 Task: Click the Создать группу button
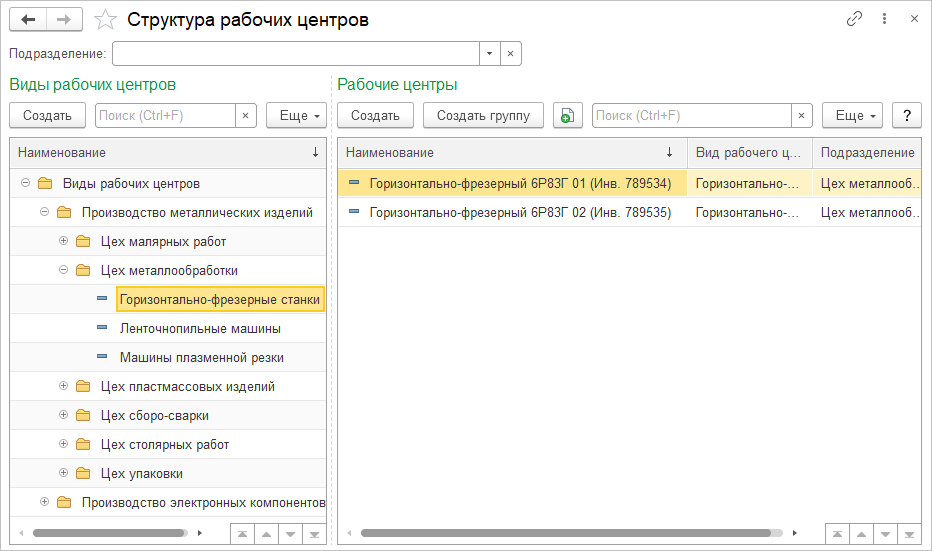[x=483, y=116]
